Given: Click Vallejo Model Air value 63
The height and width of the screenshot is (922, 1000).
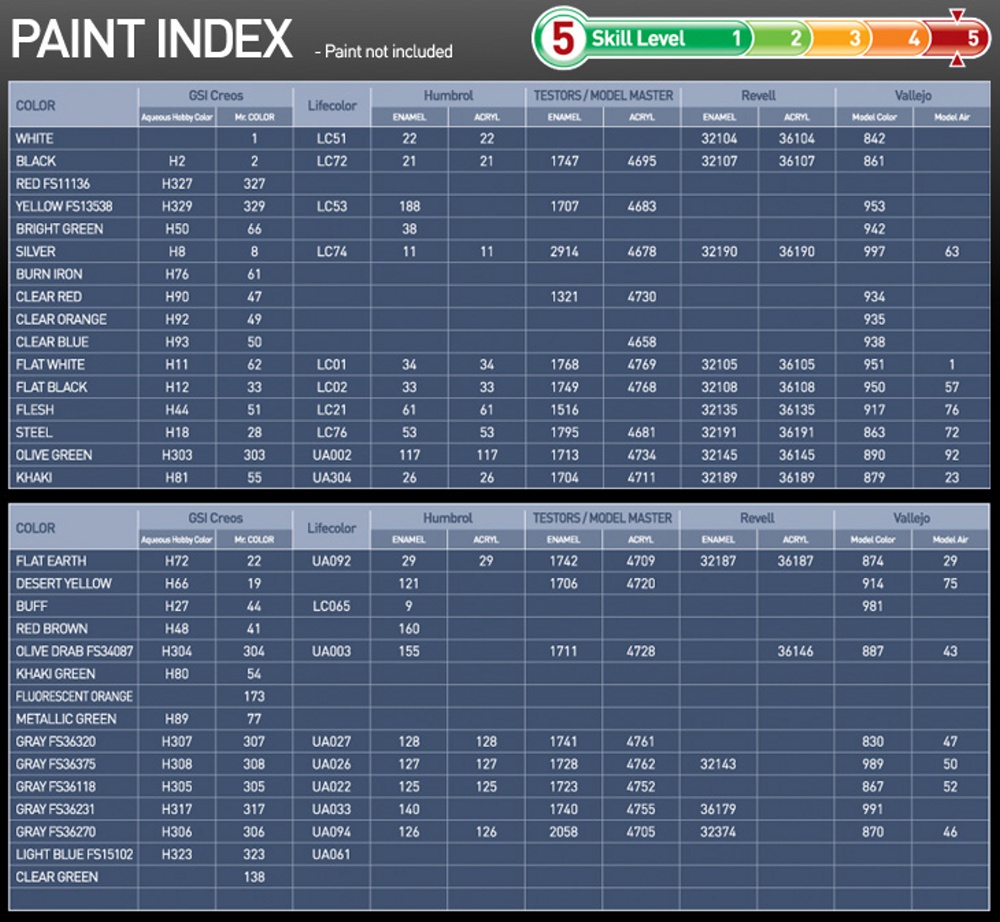Looking at the screenshot, I should 952,251.
